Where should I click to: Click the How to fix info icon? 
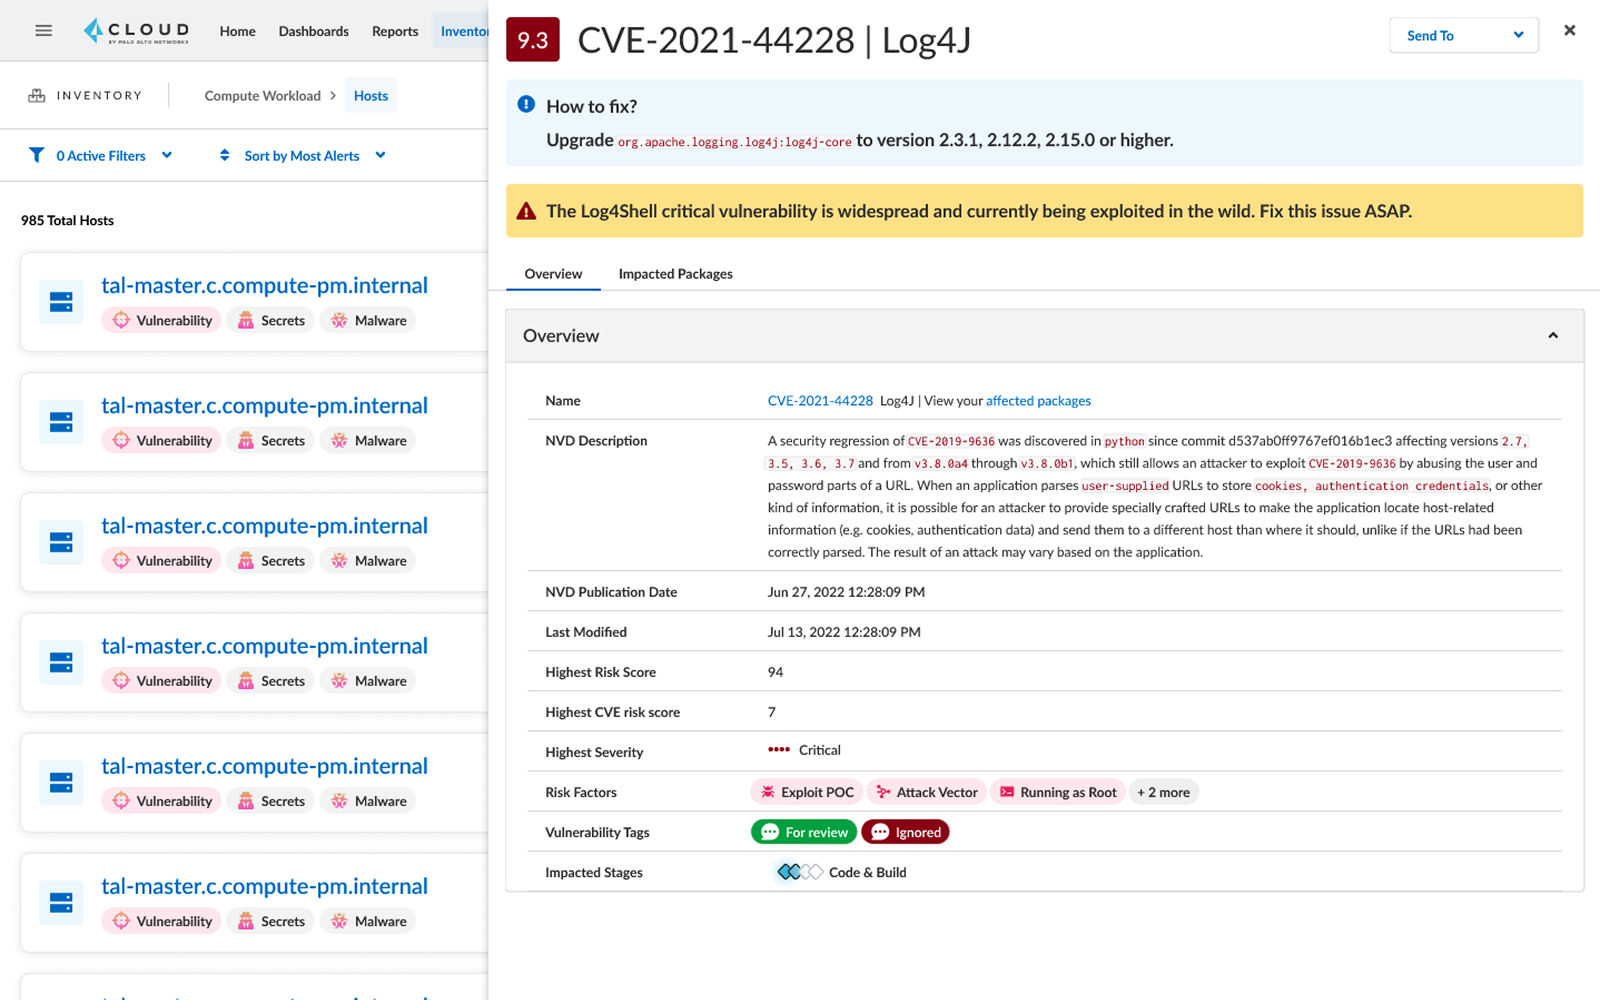click(526, 105)
